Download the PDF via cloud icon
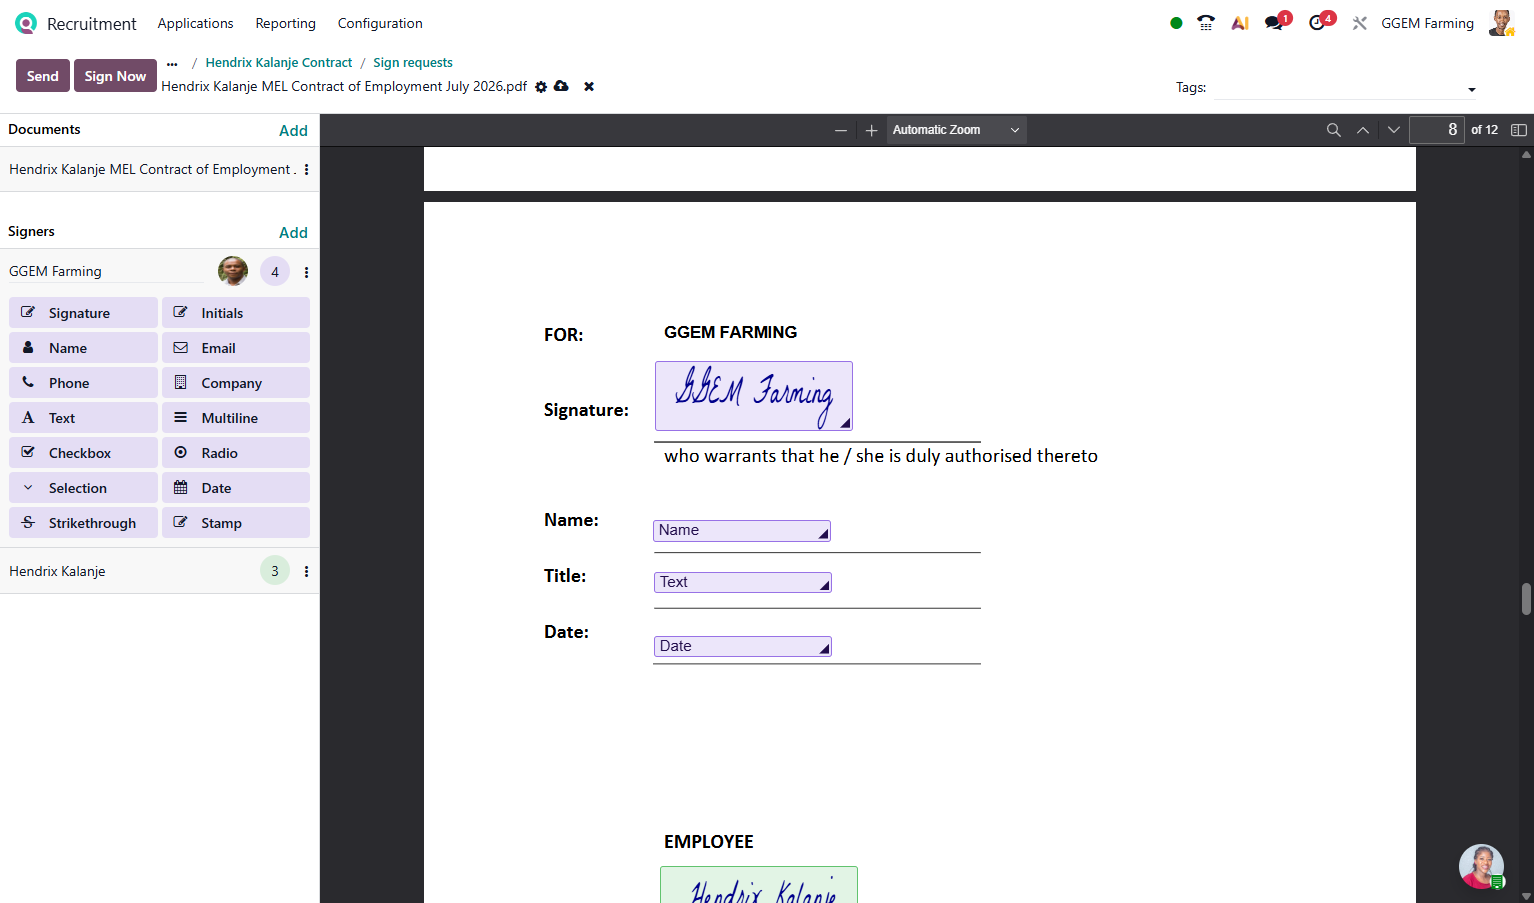Viewport: 1534px width, 903px height. point(562,86)
